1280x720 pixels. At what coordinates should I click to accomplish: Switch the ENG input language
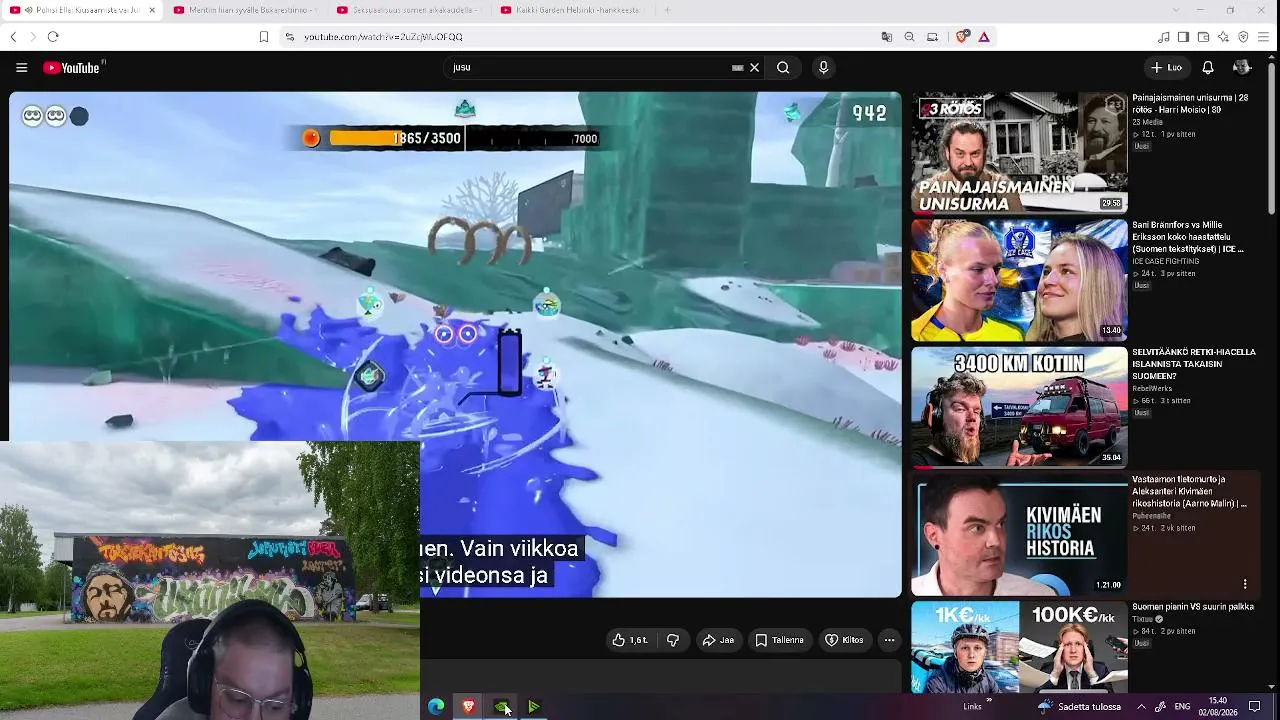click(1182, 707)
